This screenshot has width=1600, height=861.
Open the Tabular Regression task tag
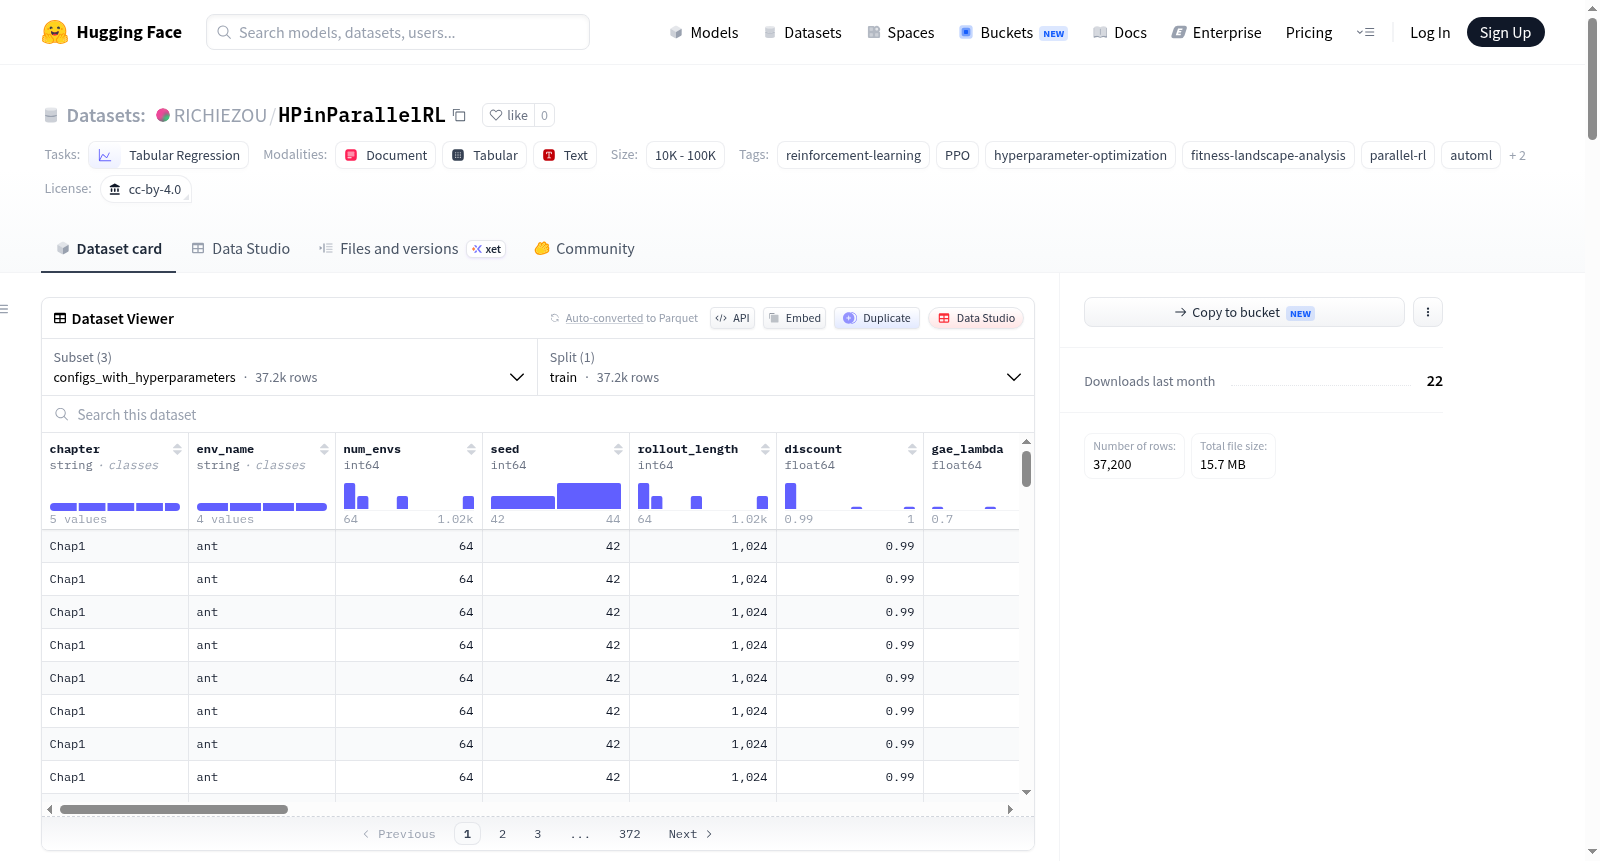click(x=169, y=155)
